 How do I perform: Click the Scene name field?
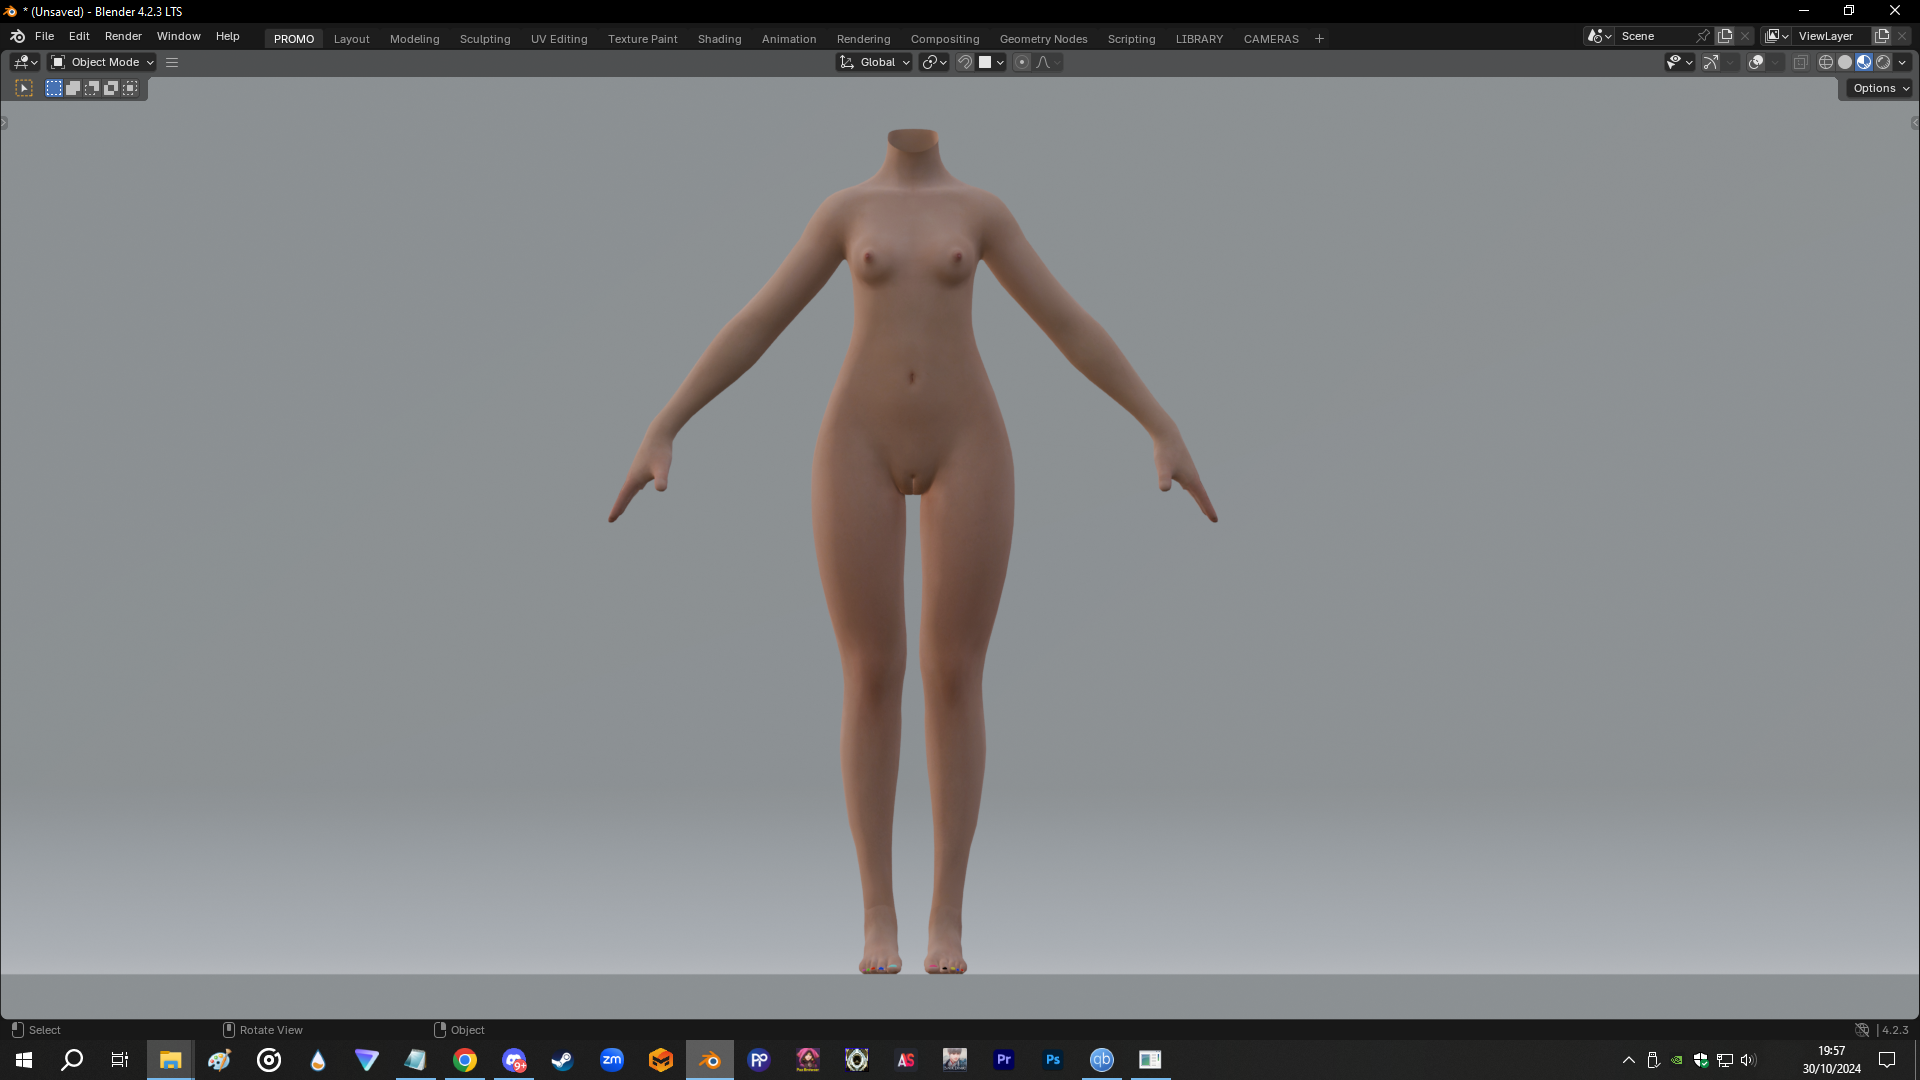(1655, 36)
